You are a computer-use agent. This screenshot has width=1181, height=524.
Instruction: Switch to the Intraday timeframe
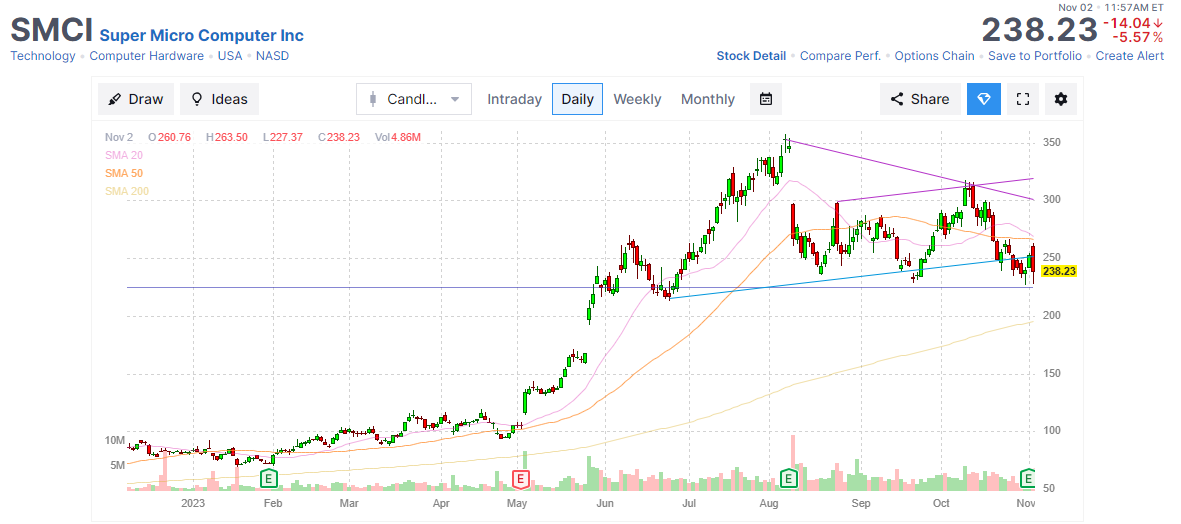click(514, 99)
